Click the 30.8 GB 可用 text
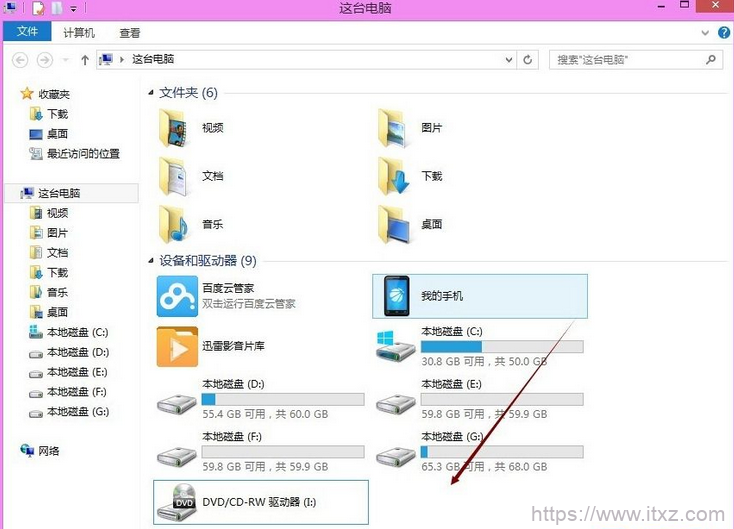This screenshot has height=529, width=734. point(453,361)
